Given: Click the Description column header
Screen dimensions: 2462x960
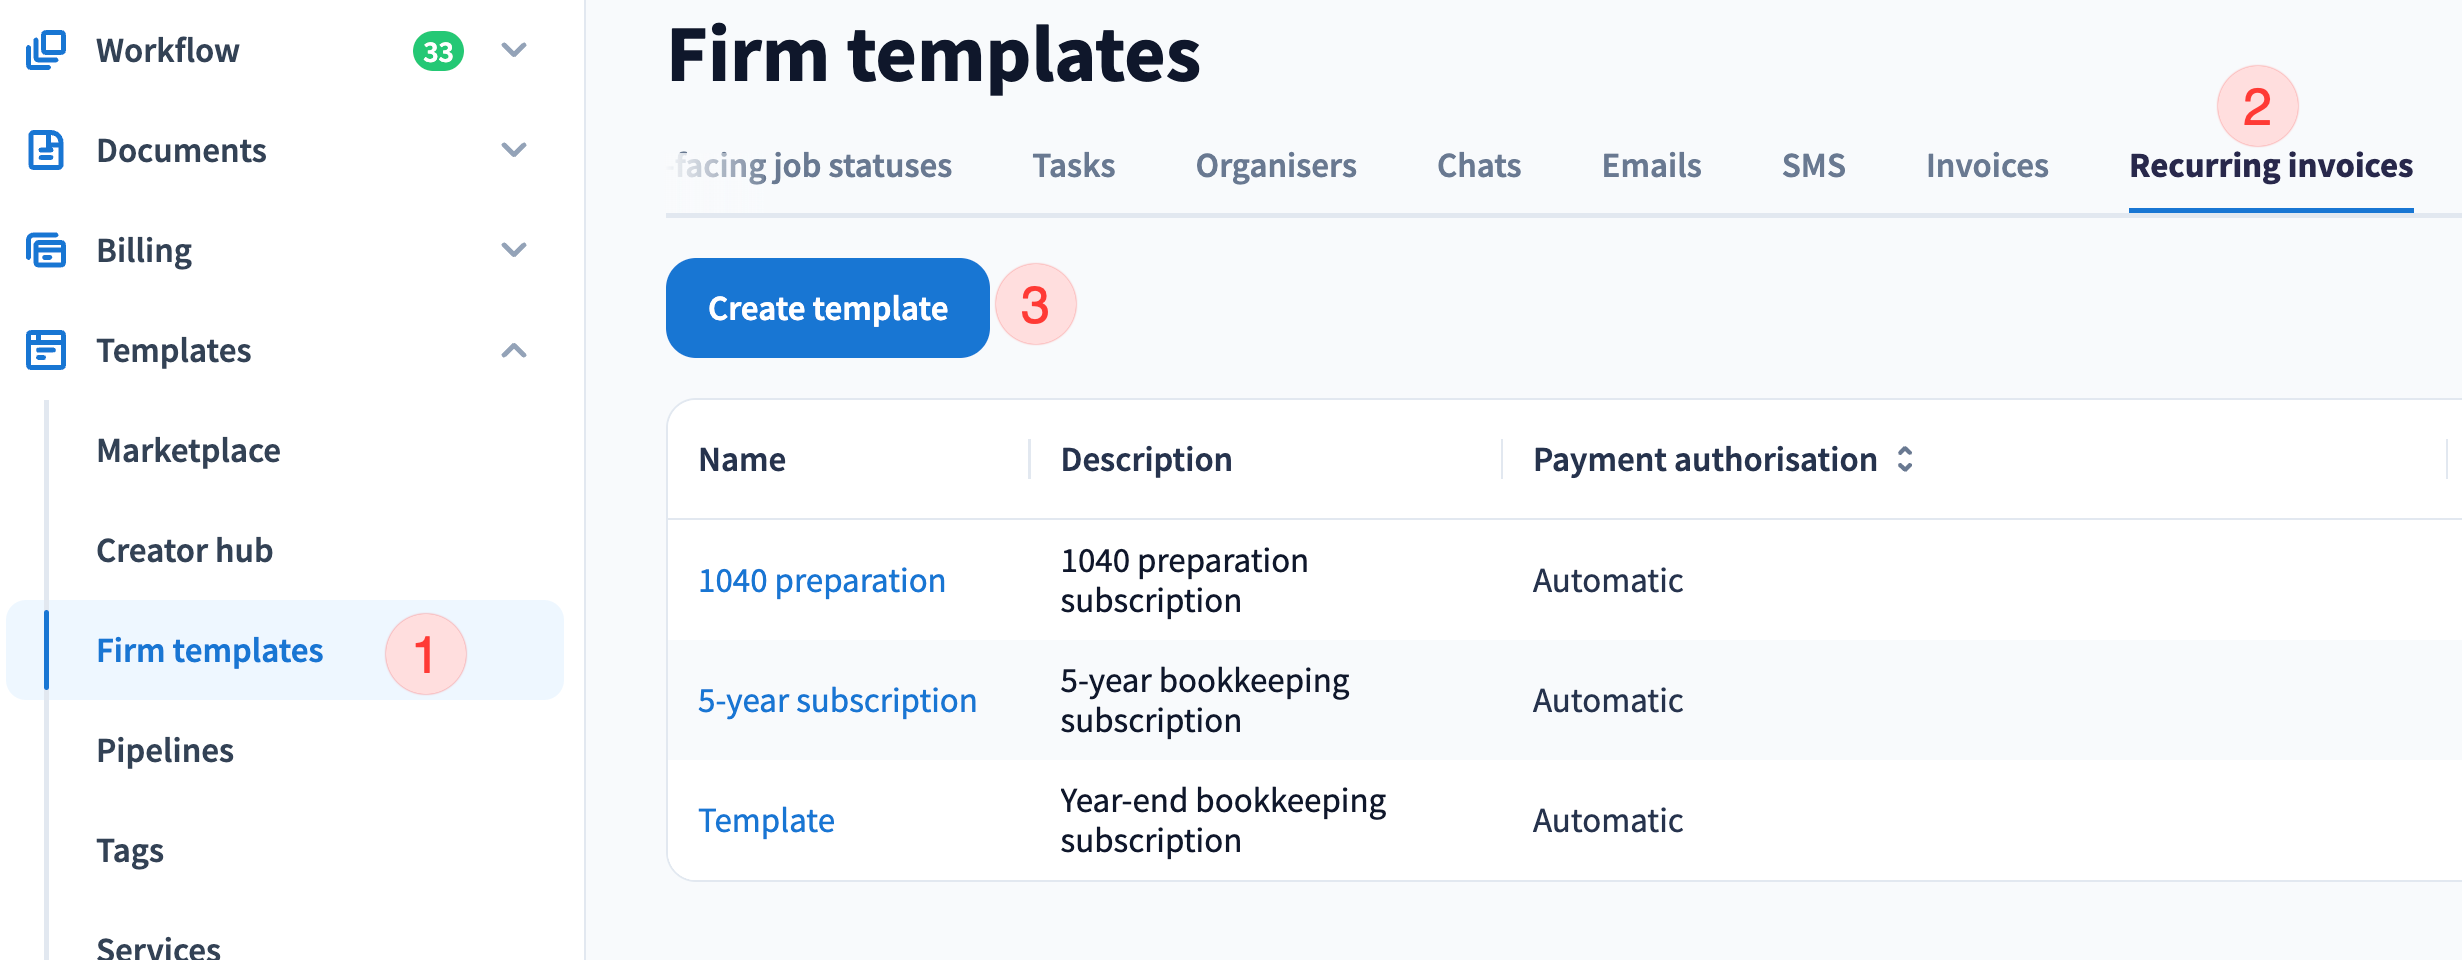Looking at the screenshot, I should coord(1146,460).
